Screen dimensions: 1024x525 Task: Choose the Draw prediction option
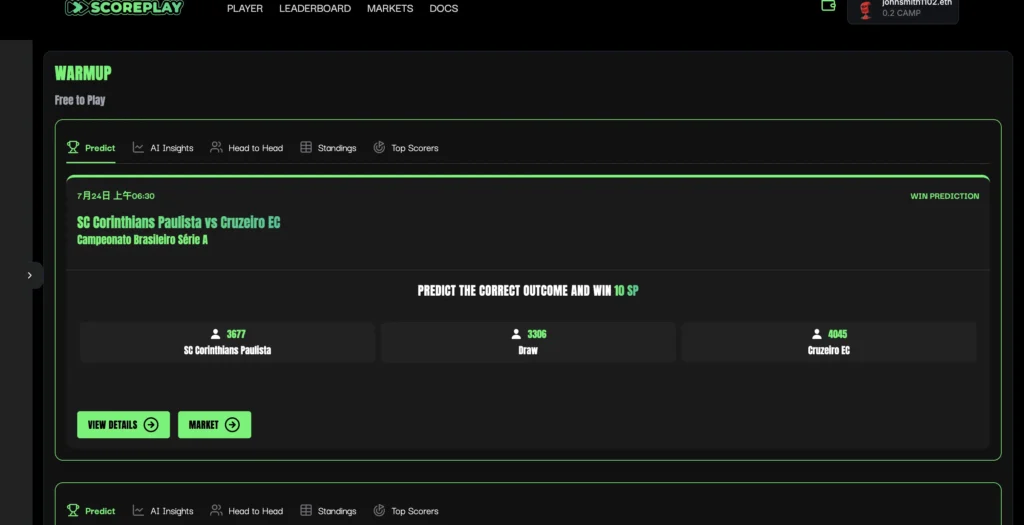528,342
